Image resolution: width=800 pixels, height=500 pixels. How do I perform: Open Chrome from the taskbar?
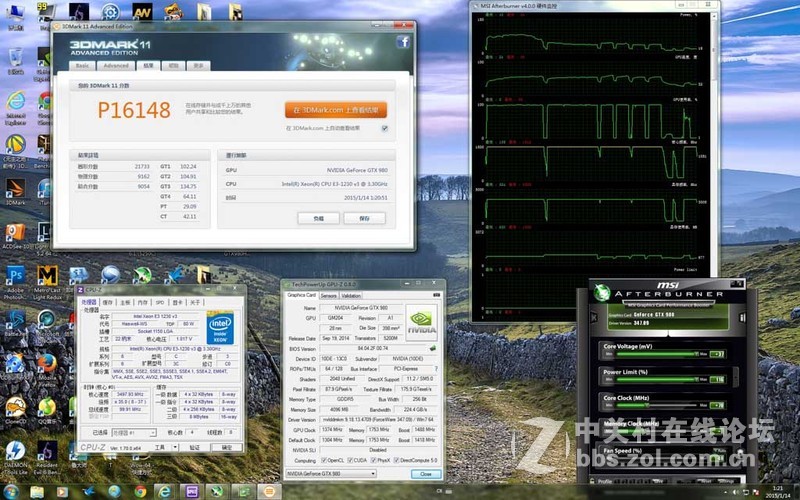click(x=140, y=492)
